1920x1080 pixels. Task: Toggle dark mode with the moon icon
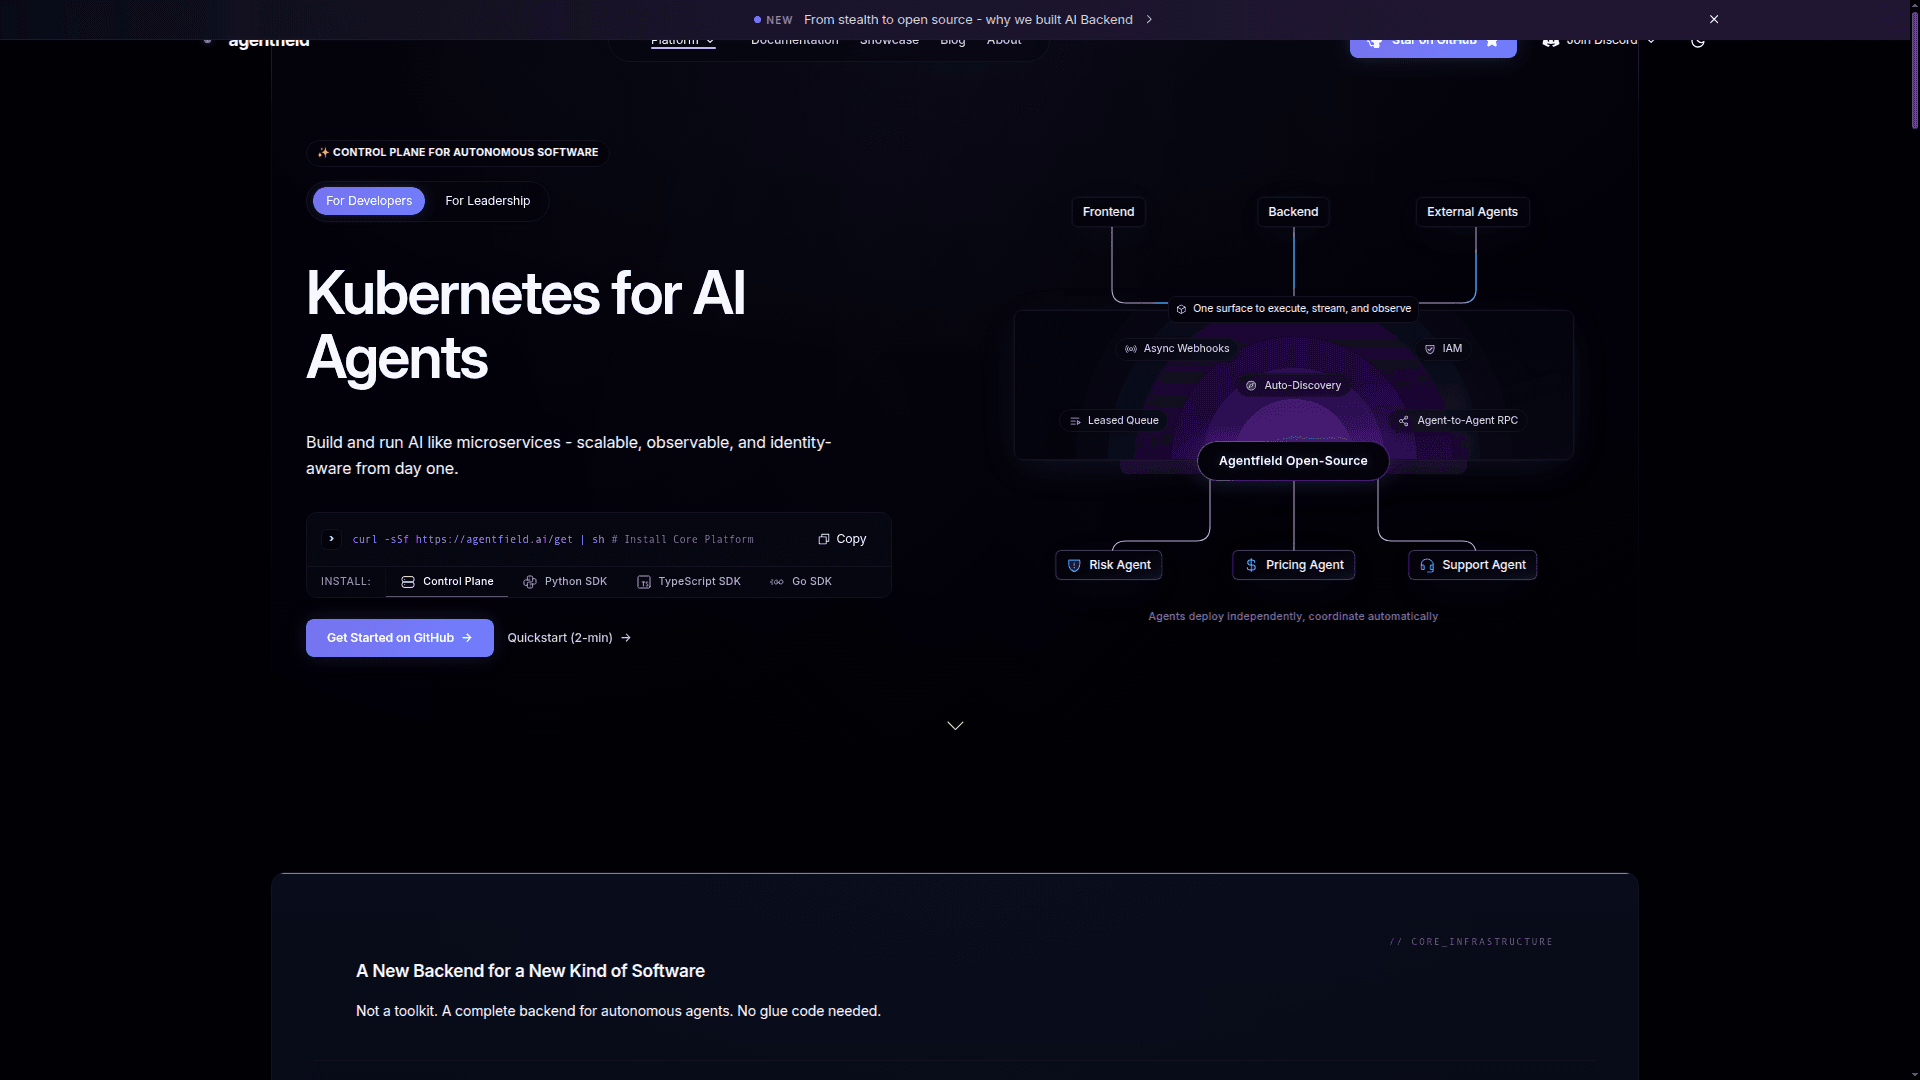tap(1698, 42)
